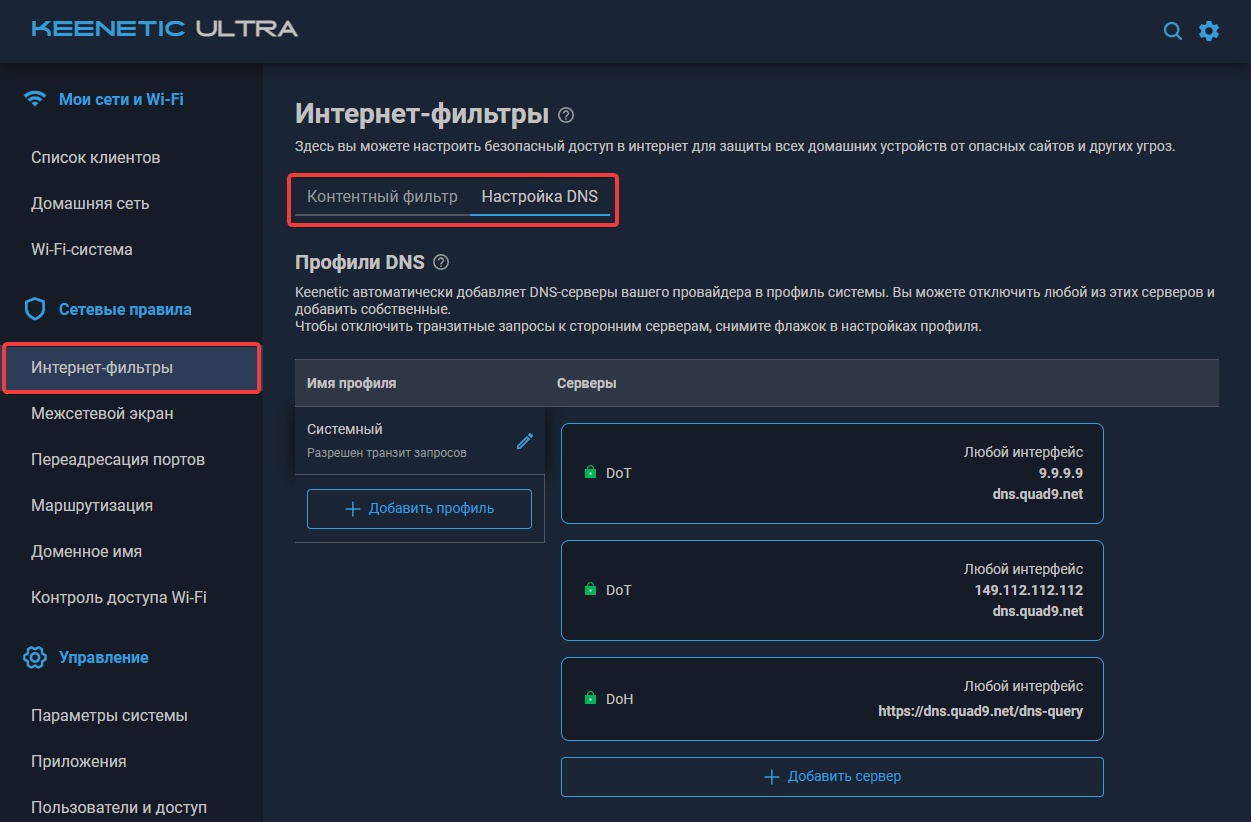Click the search magnifier icon in header
This screenshot has width=1251, height=822.
[x=1172, y=31]
